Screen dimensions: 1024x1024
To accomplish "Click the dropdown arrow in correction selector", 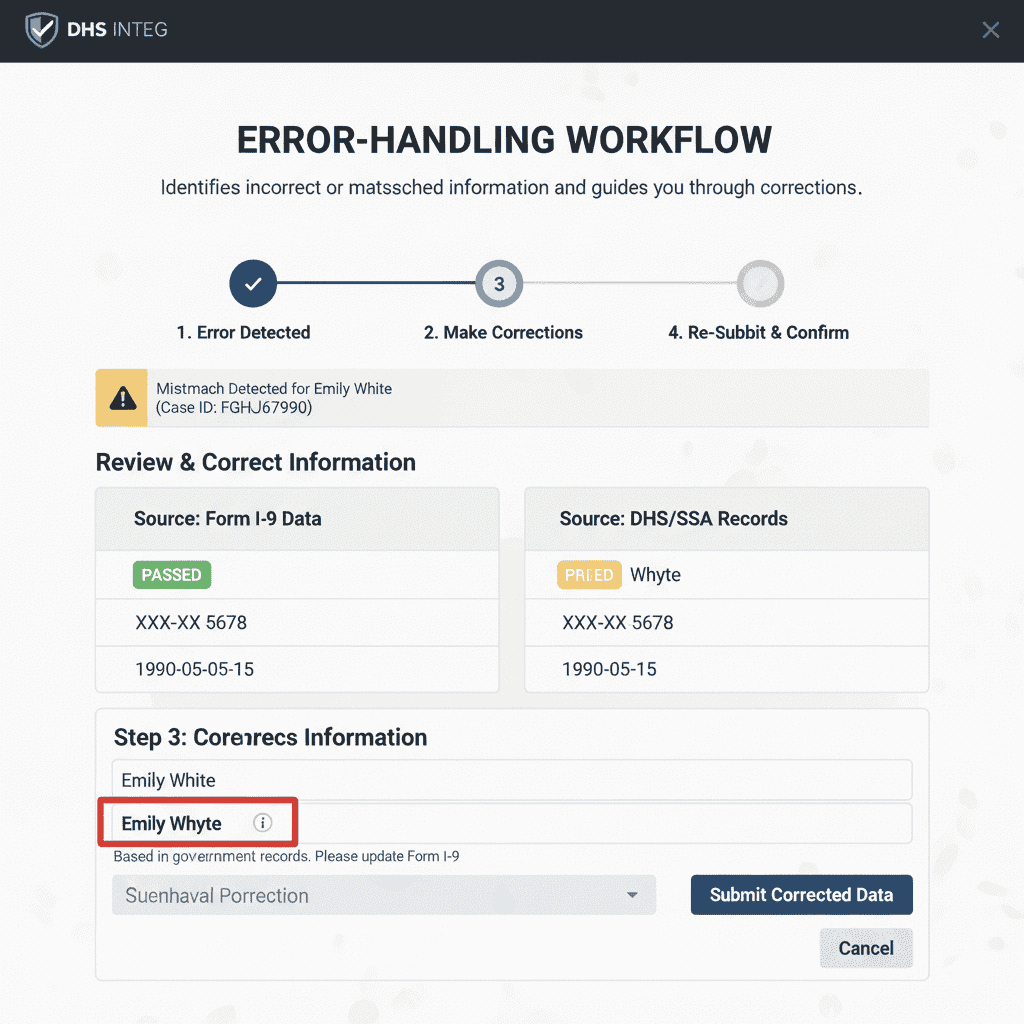I will [632, 895].
